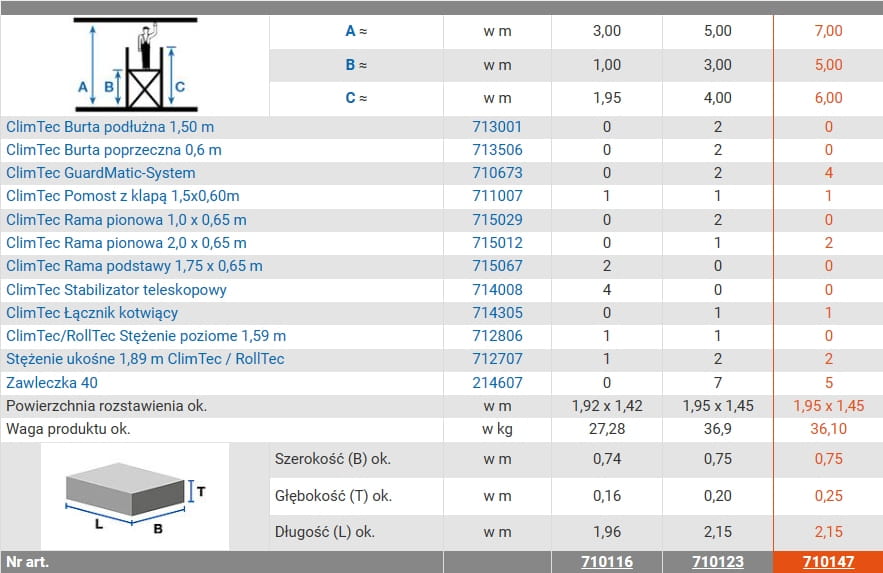Open ClimTec Rama podstawy 1,75 x 0,65 m
Viewport: 883px width, 573px height.
point(134,266)
